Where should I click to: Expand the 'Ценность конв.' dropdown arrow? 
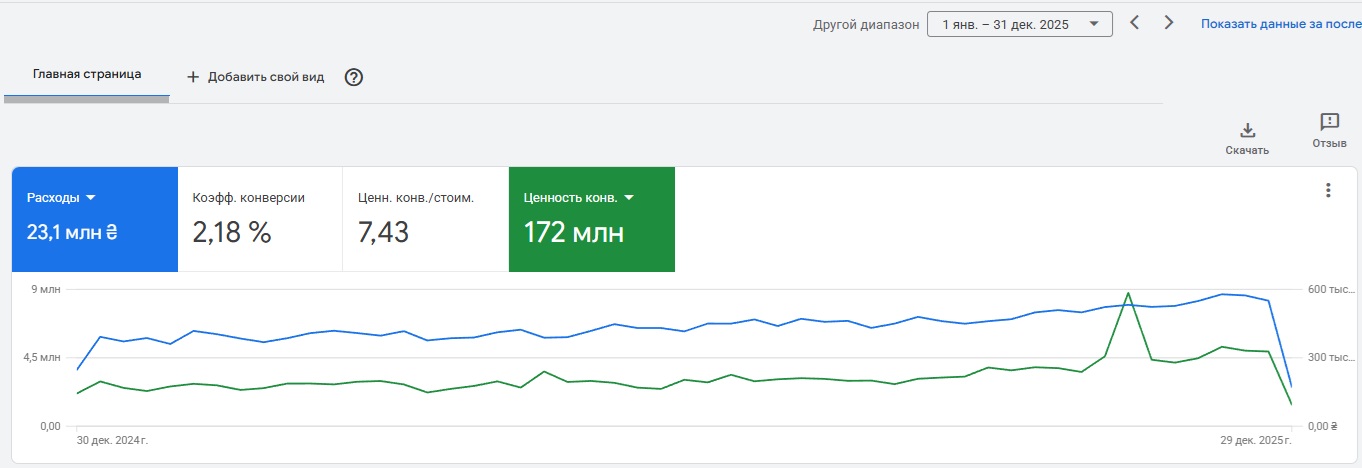630,198
